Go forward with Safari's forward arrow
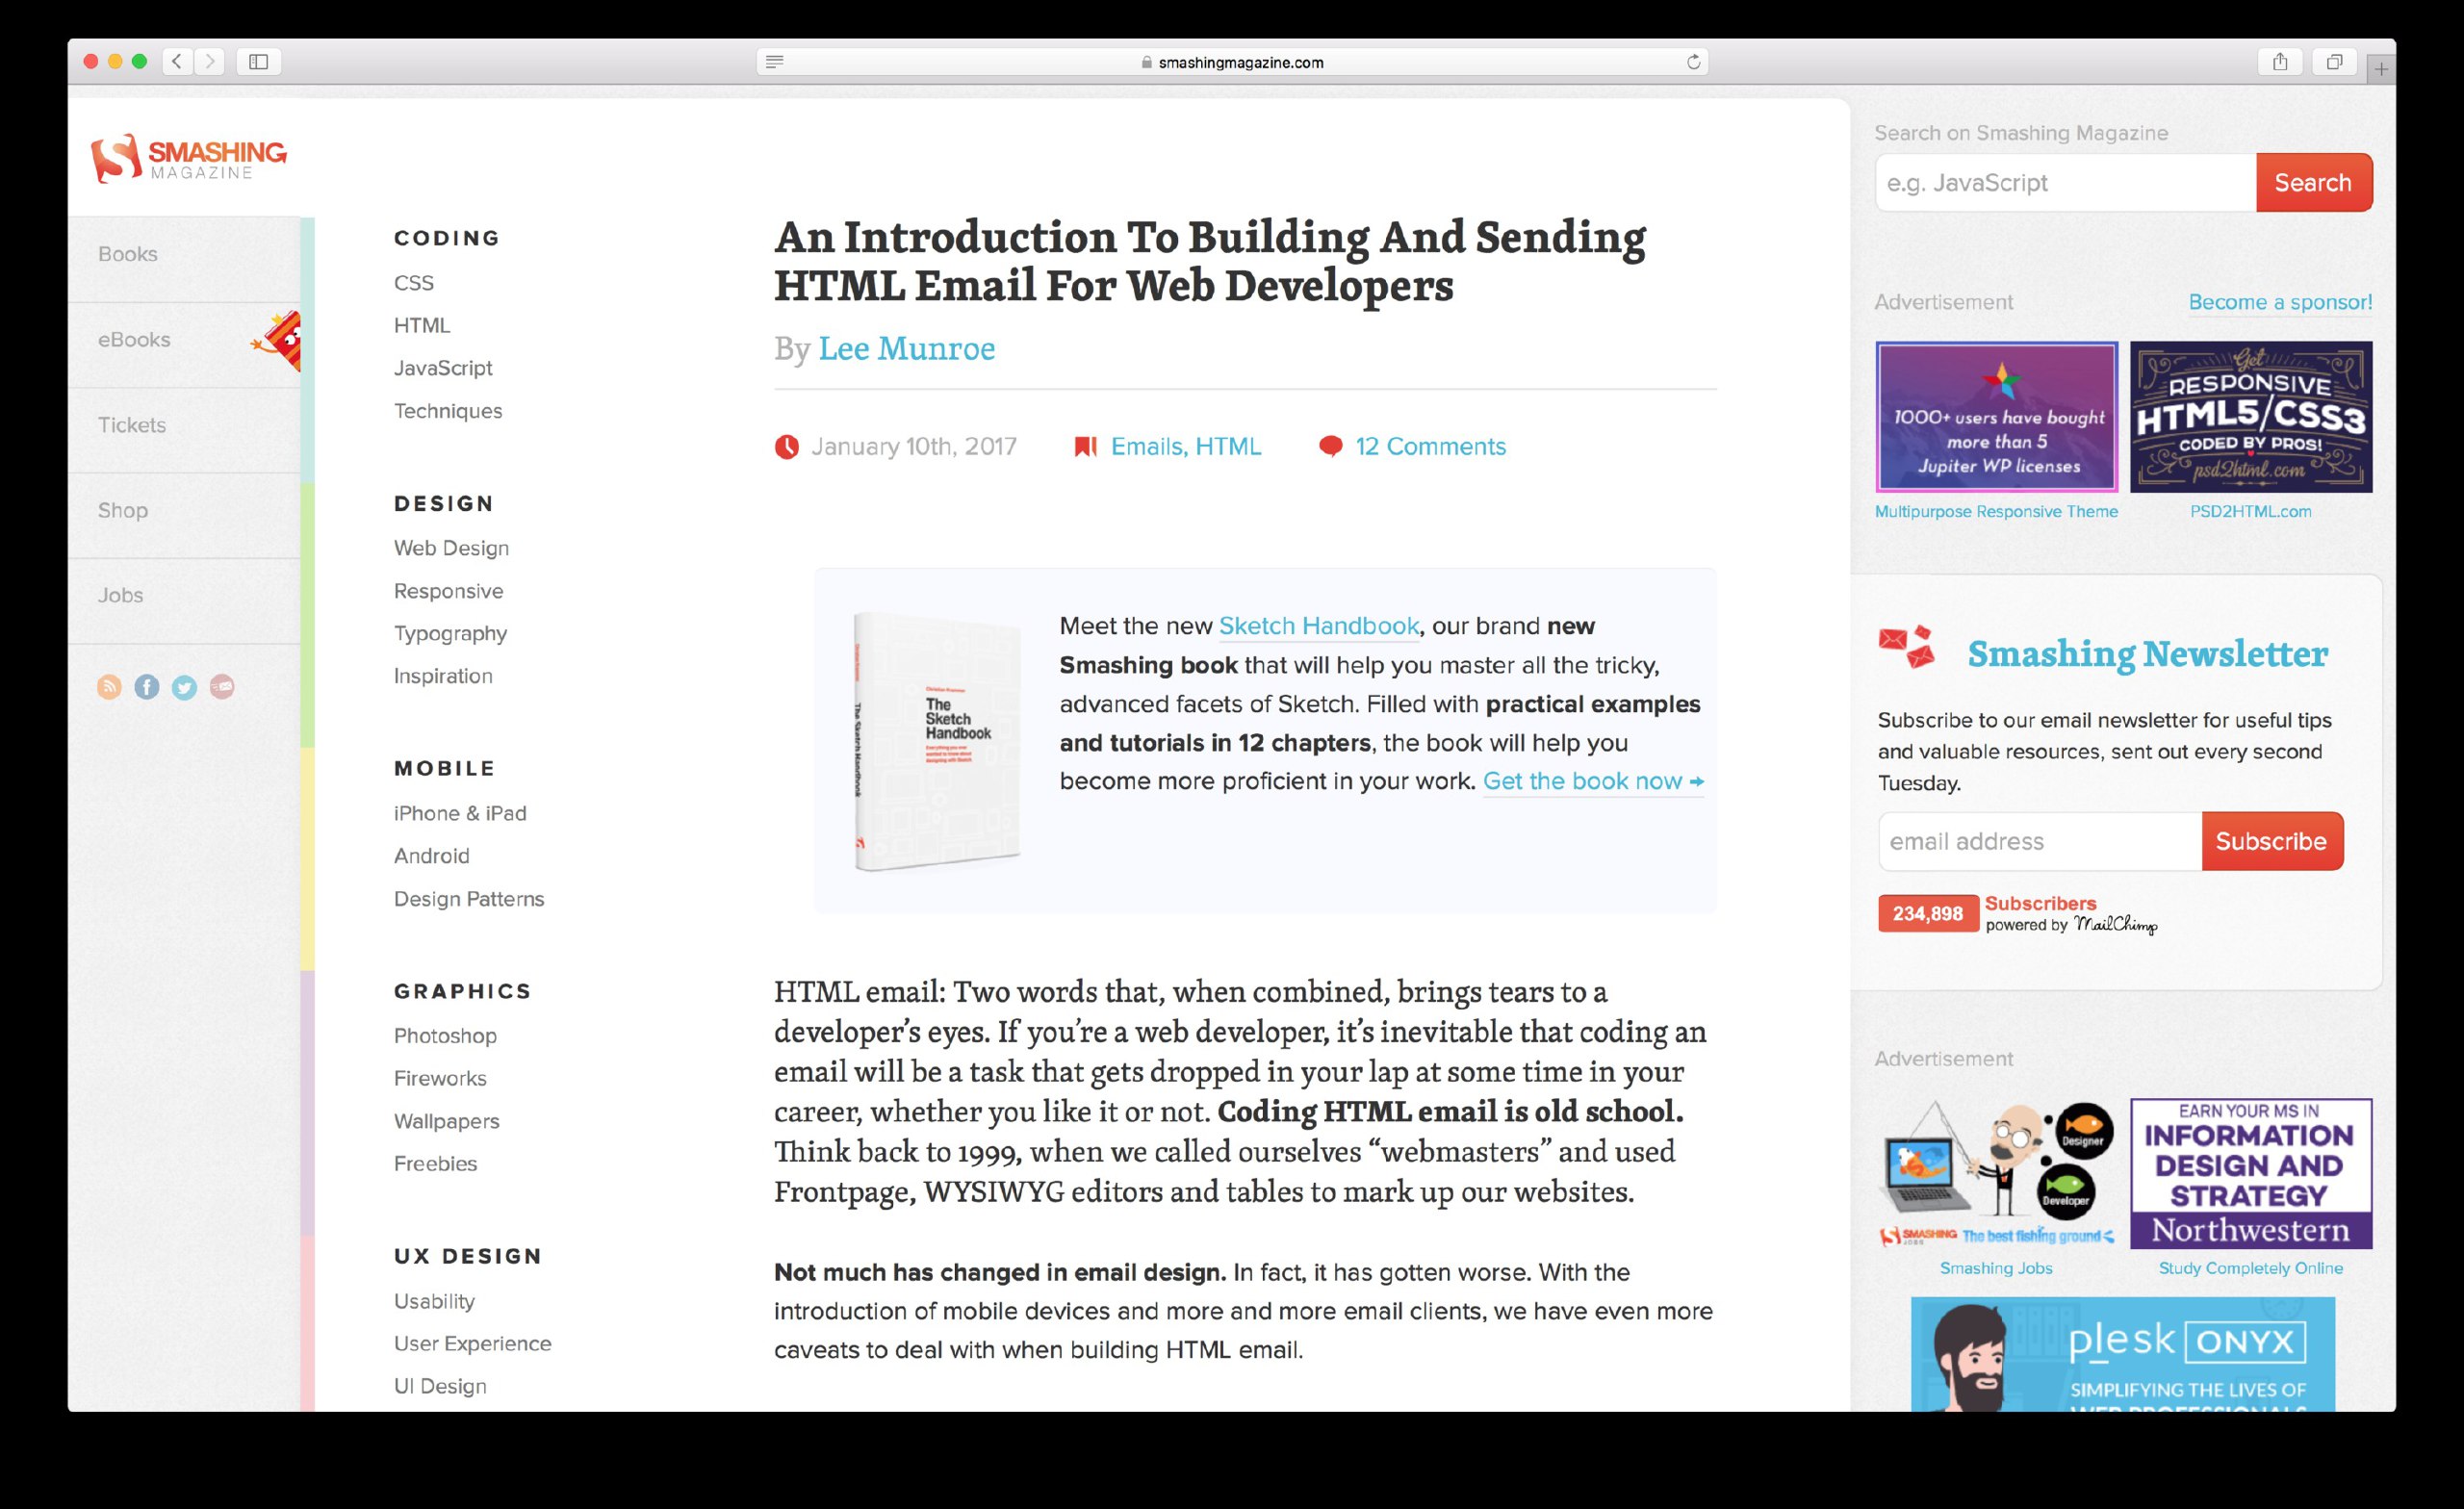Viewport: 2464px width, 1509px height. [x=209, y=61]
